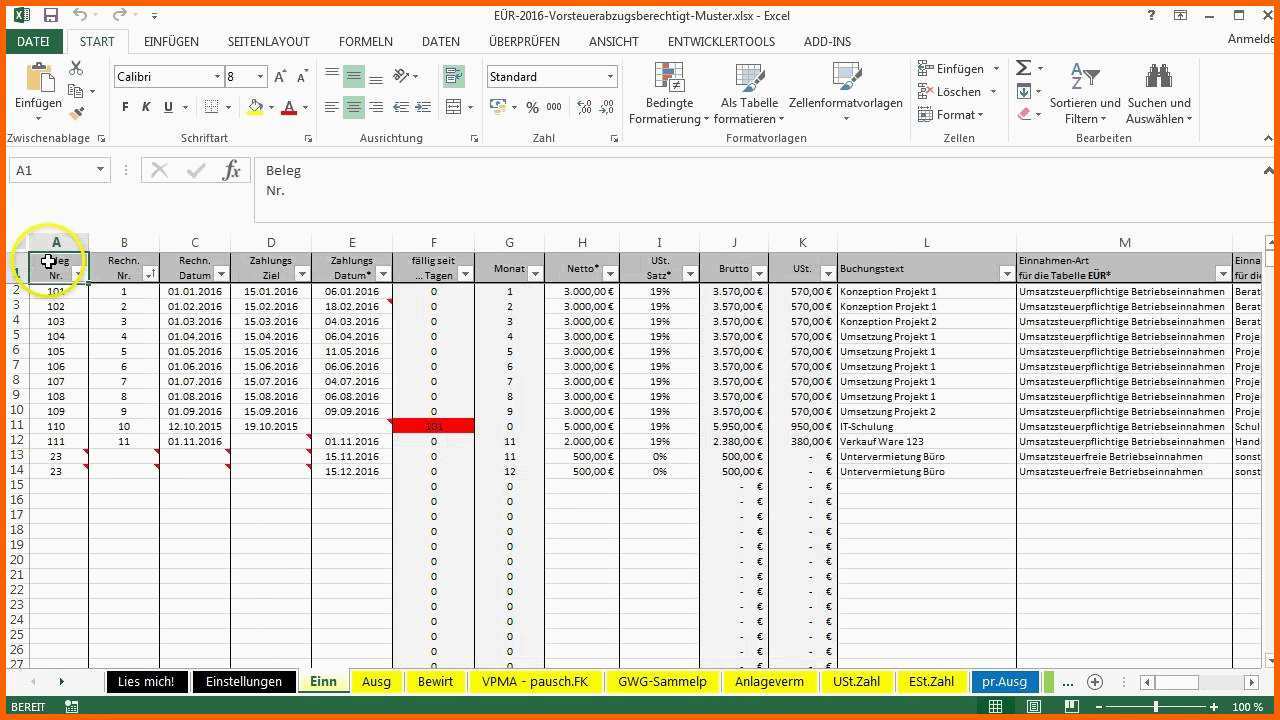Click the zoom slider in status bar

coord(1156,707)
